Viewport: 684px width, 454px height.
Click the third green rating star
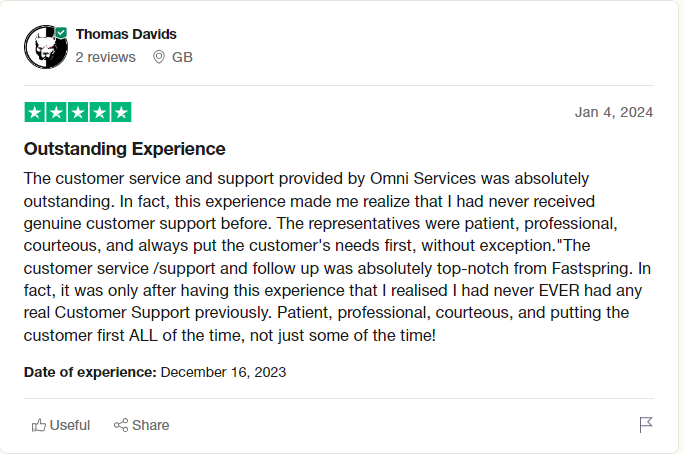tap(78, 112)
